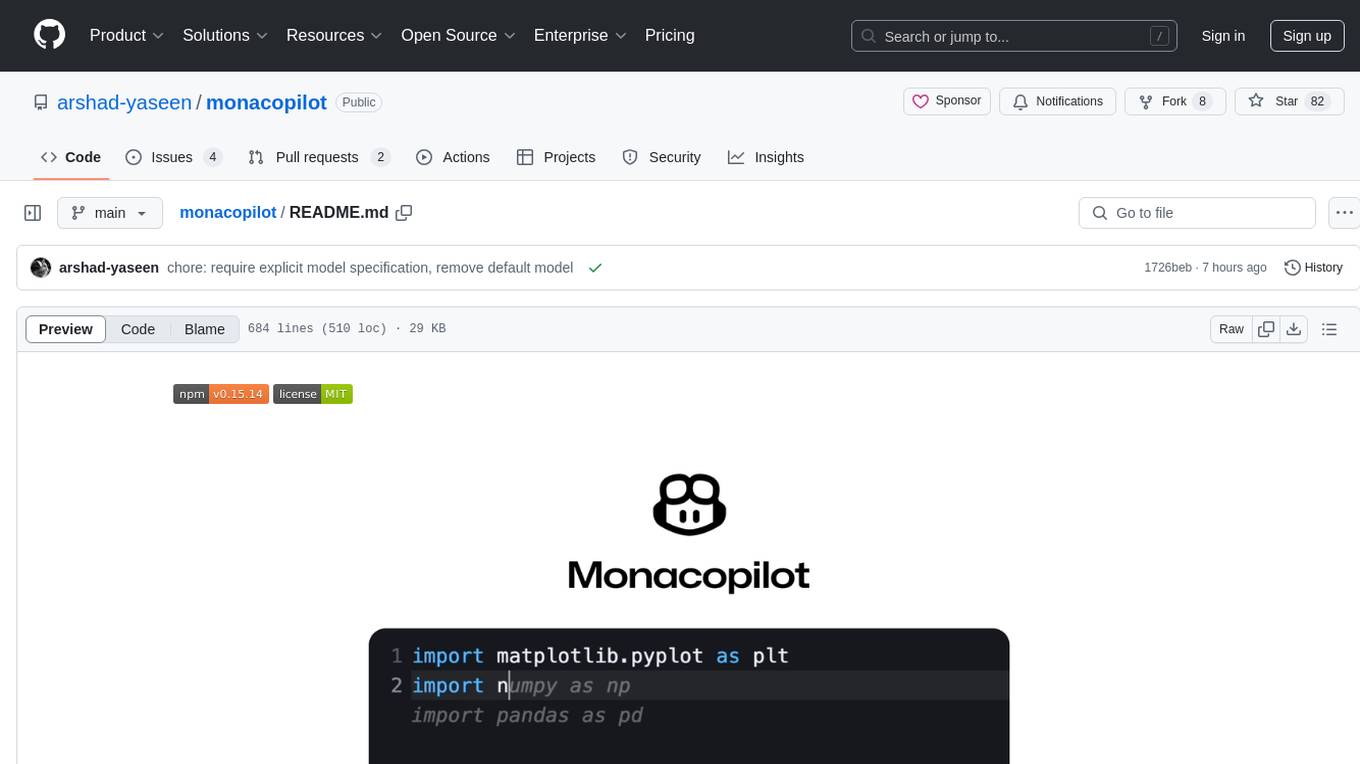Expand the Product menu
Image resolution: width=1360 pixels, height=764 pixels.
coord(127,35)
